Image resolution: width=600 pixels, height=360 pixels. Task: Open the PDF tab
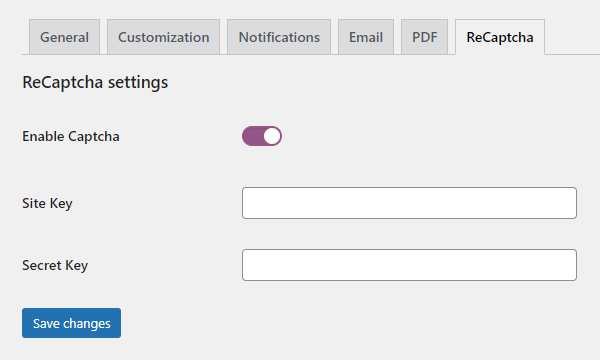point(424,37)
